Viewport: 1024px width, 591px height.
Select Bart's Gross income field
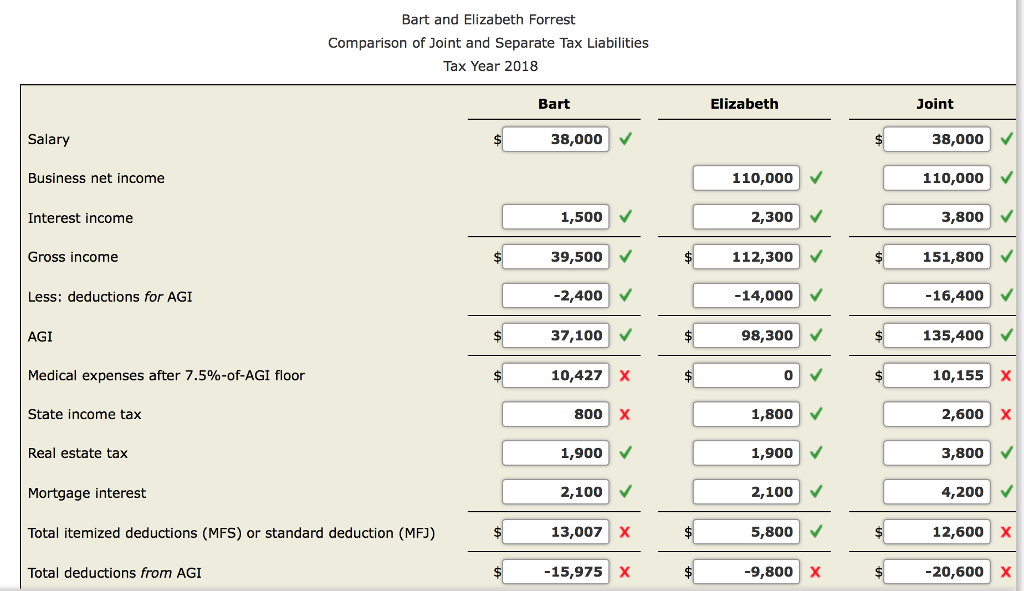click(555, 257)
